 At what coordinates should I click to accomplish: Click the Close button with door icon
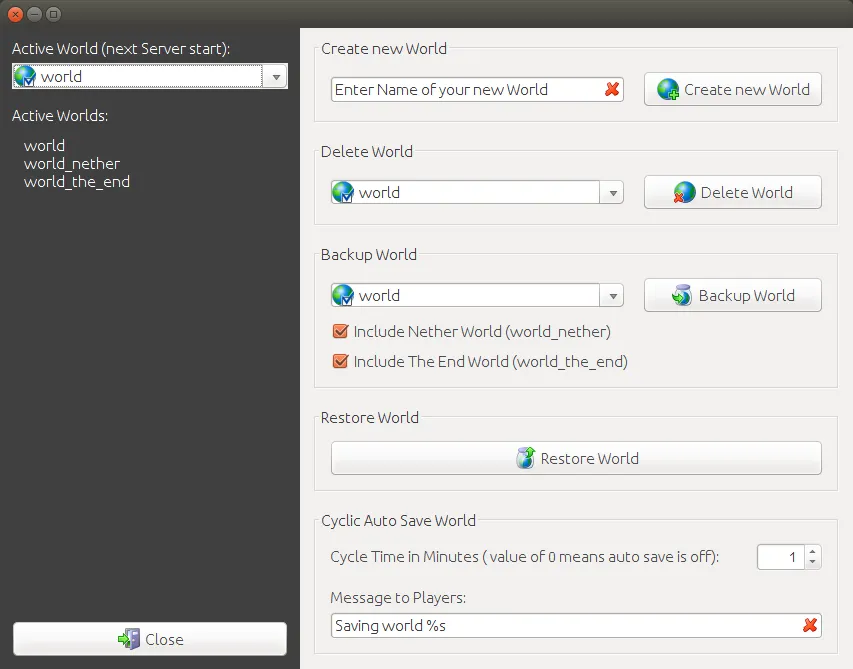150,639
